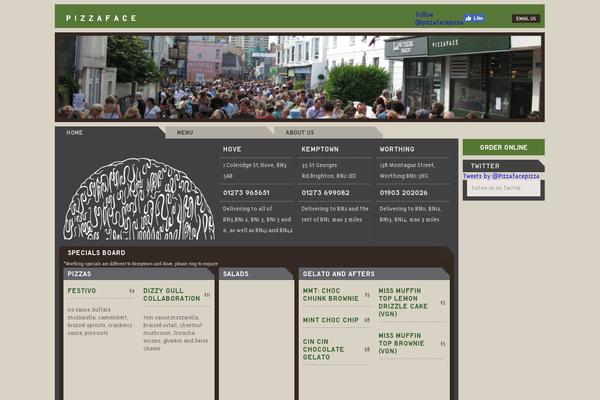This screenshot has width=600, height=400.
Task: Select MISS MUFFIN TOP LEMON DRIZZLE CAKE
Action: click(x=403, y=302)
